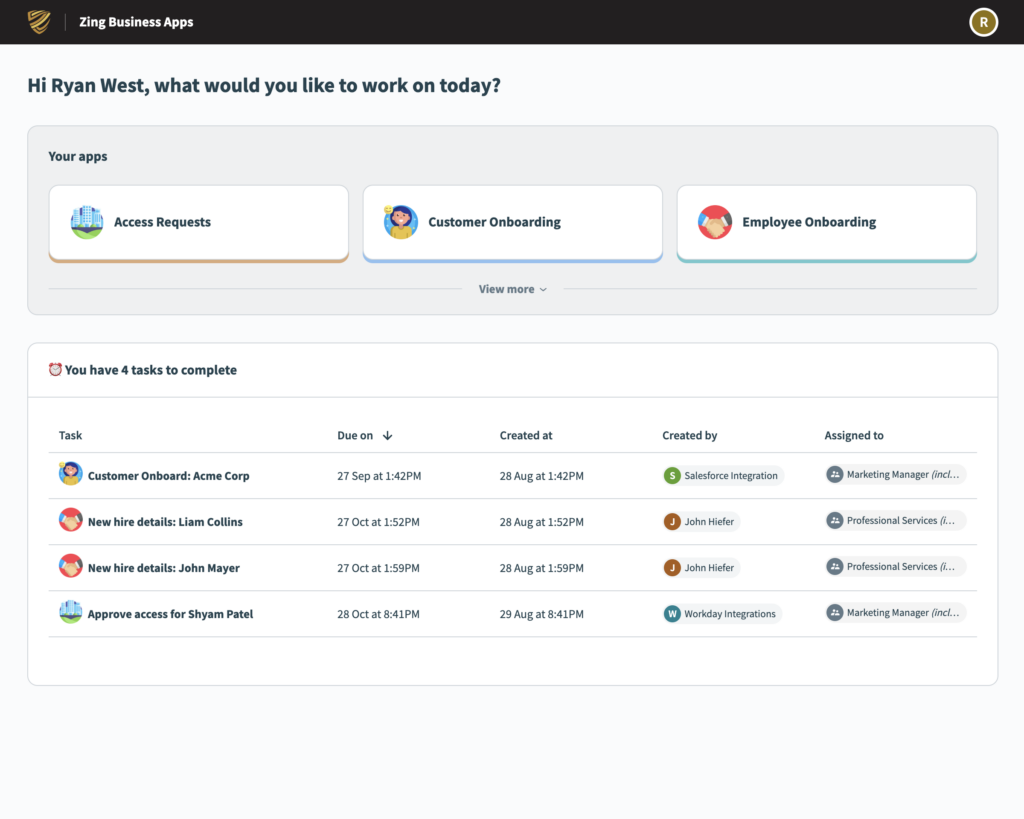1024x819 pixels.
Task: Click the Zing shield logo
Action: click(38, 21)
